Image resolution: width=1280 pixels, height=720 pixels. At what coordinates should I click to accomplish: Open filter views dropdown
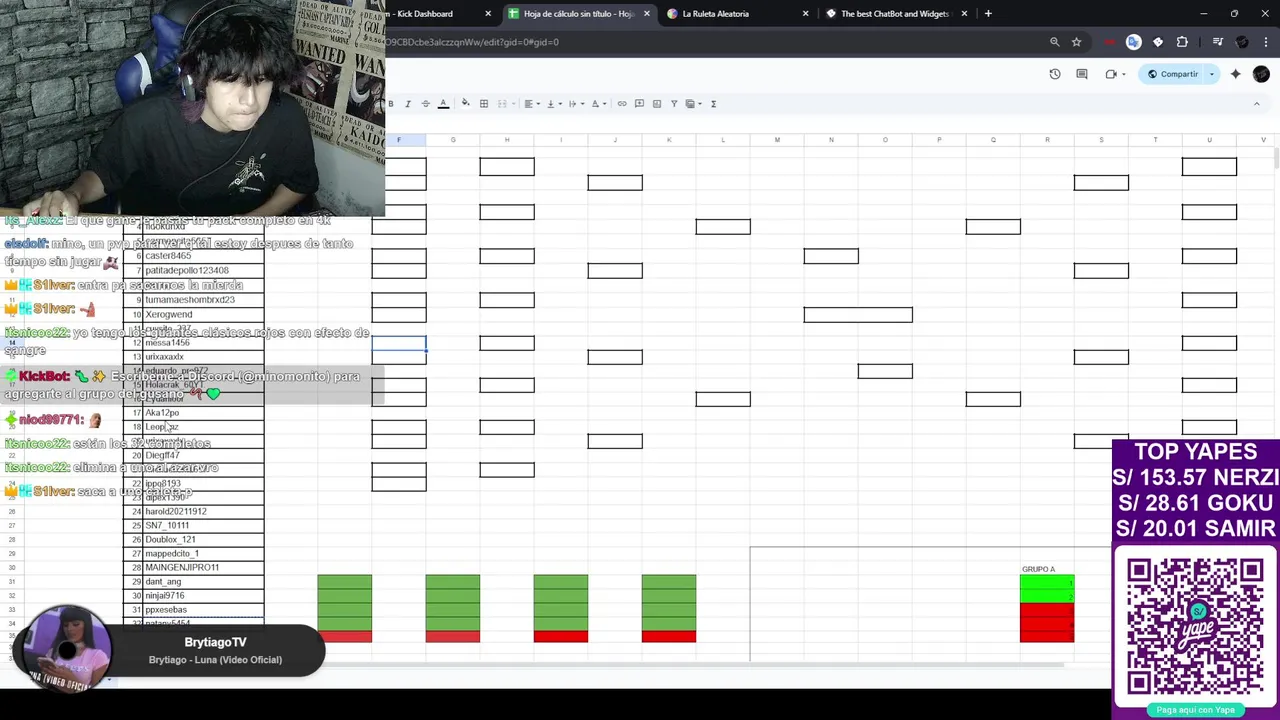point(692,104)
